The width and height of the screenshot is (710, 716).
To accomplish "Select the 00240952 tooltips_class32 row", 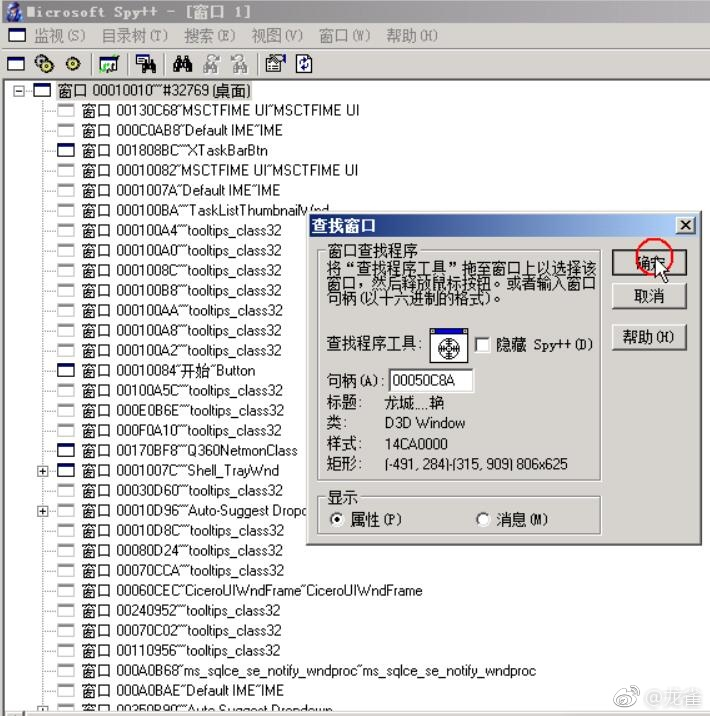I will pos(181,611).
